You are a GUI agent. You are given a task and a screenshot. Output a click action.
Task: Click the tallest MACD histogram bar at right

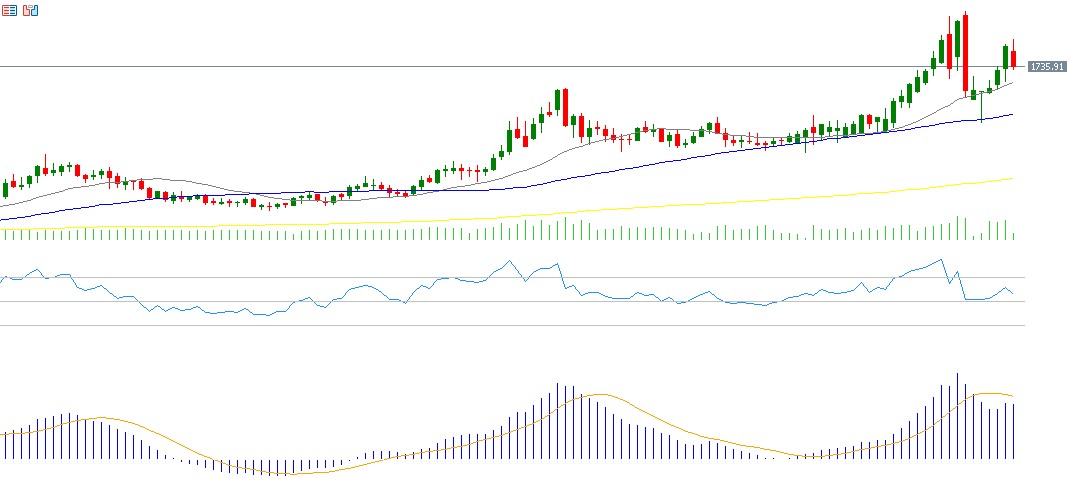point(957,420)
